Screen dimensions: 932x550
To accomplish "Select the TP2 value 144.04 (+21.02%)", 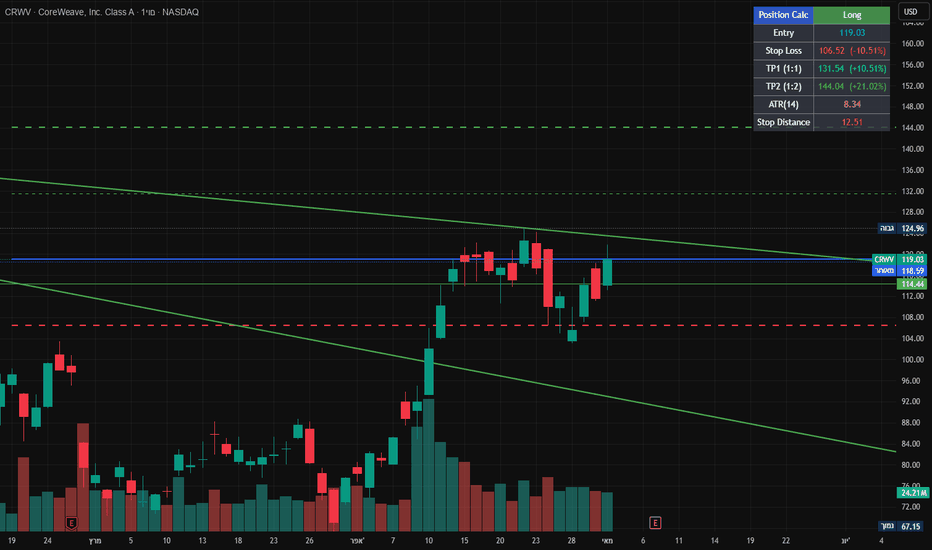I will click(851, 86).
